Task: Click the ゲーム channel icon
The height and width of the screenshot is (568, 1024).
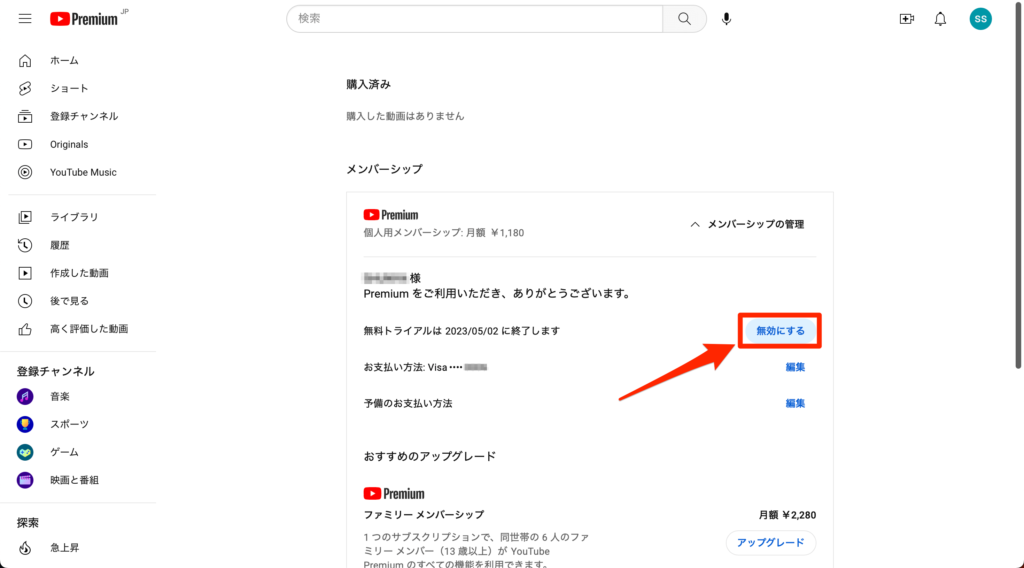Action: point(25,452)
